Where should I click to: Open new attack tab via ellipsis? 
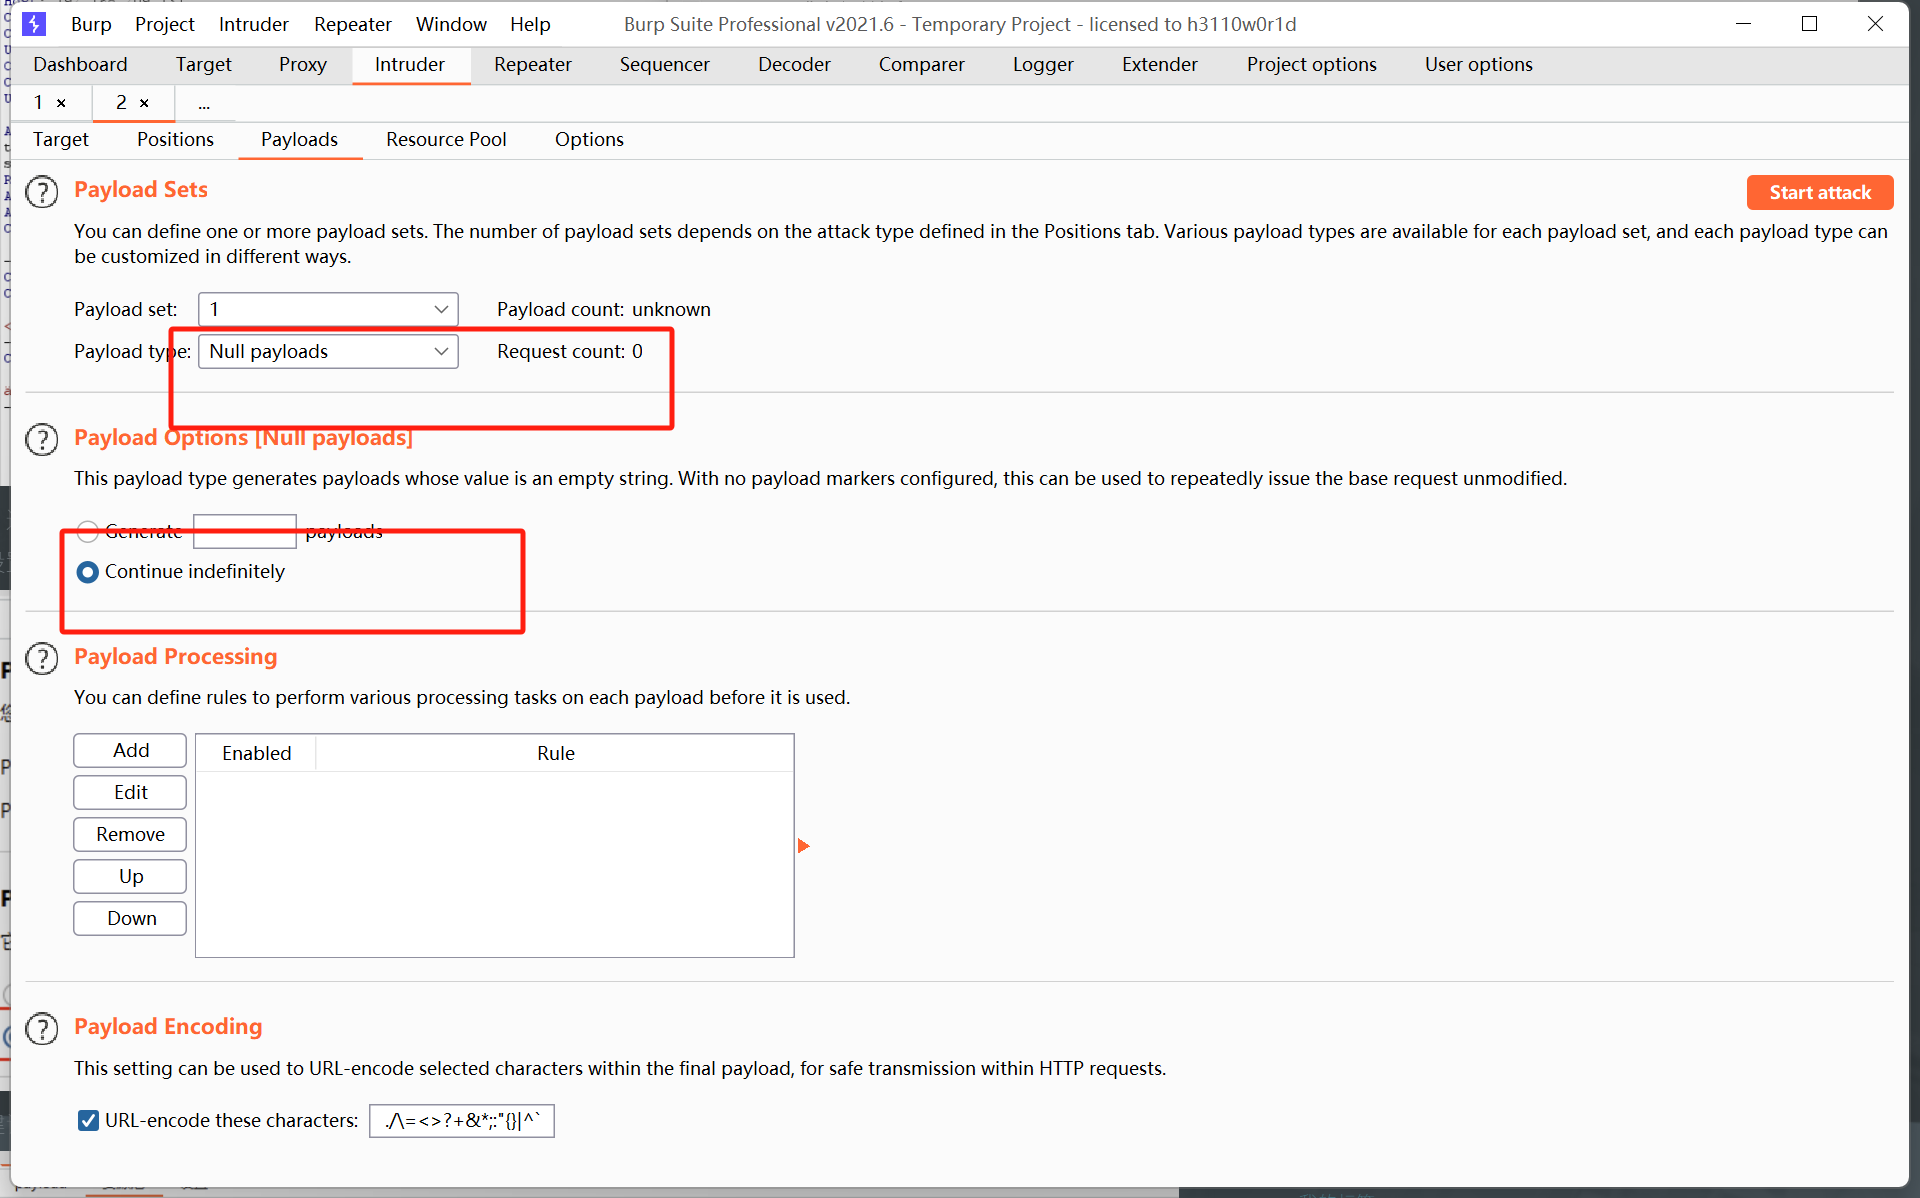pos(204,104)
